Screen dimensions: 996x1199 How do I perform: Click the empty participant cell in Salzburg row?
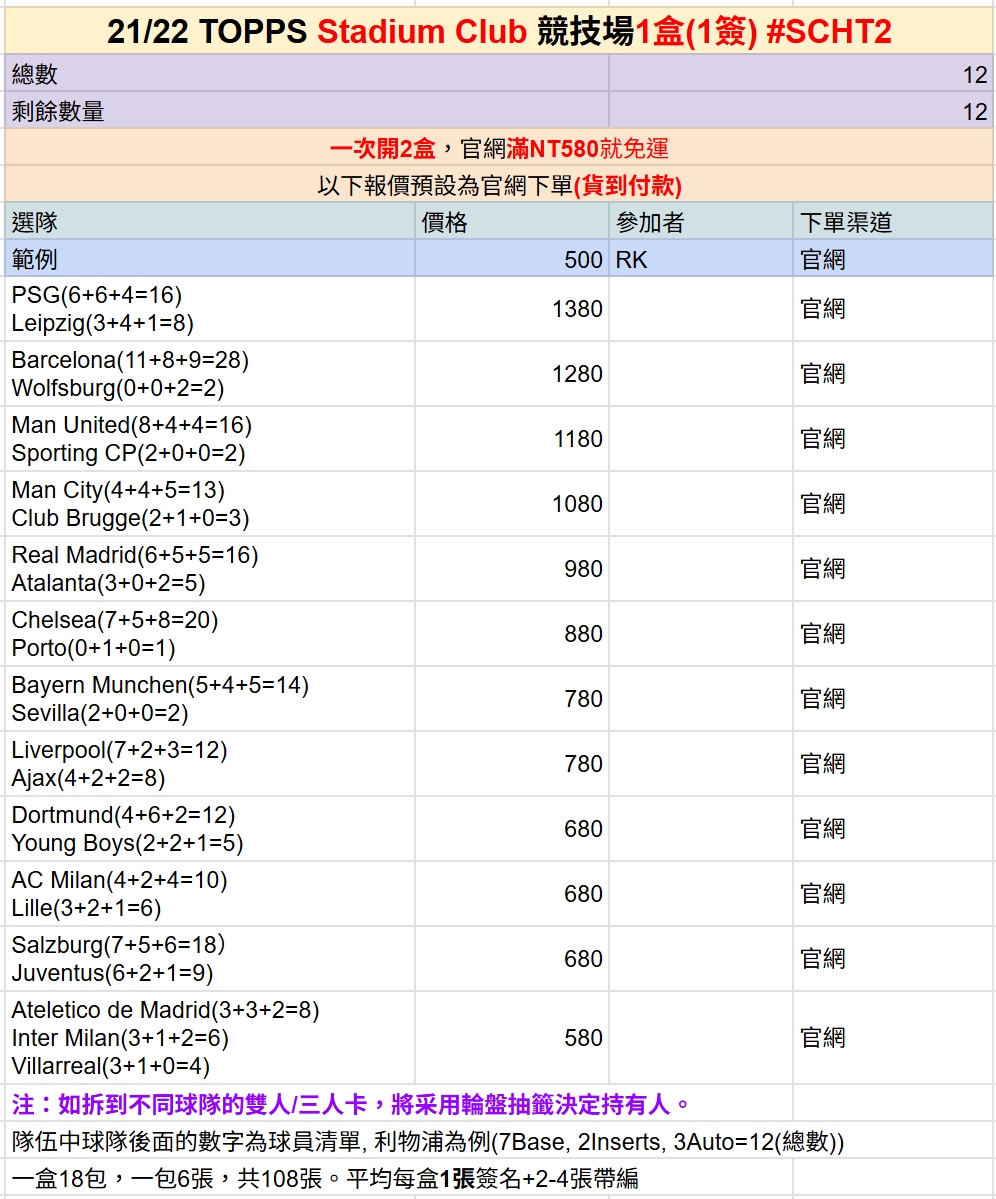tap(701, 959)
